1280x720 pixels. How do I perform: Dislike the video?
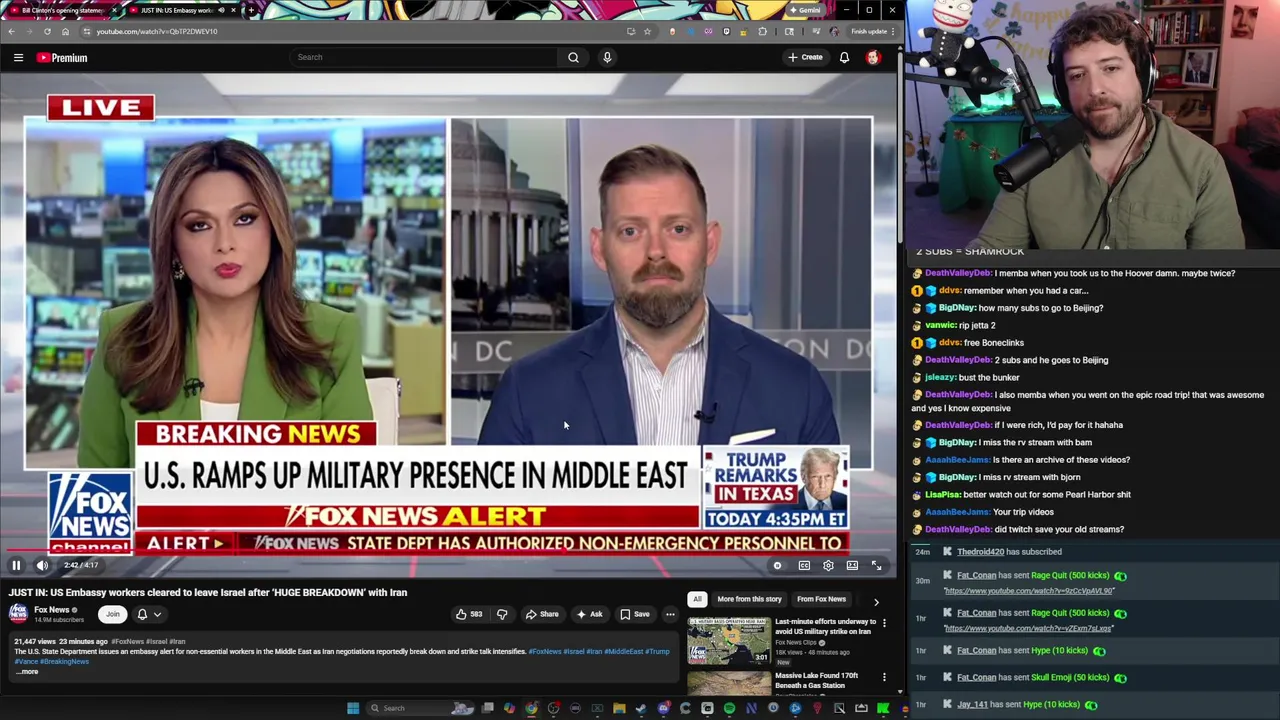pyautogui.click(x=502, y=614)
